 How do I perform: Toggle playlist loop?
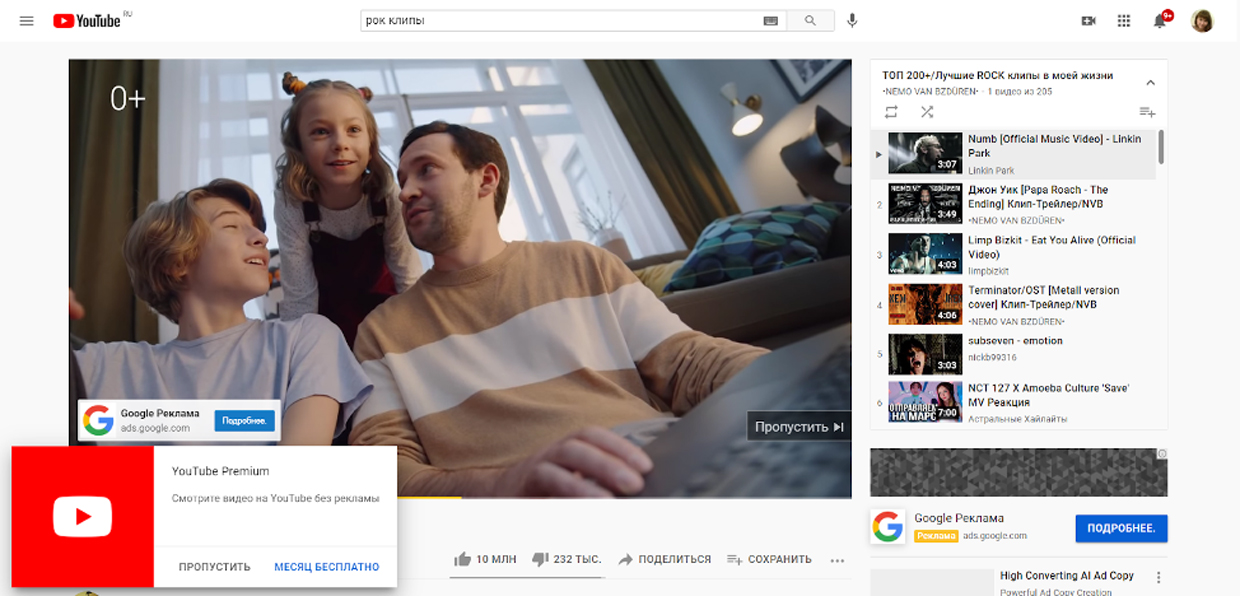click(x=891, y=112)
